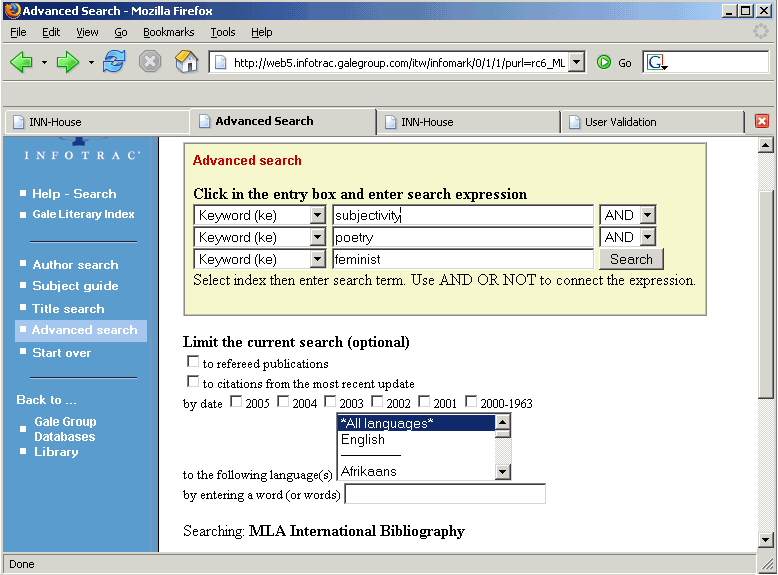
Task: Tick the 2004 date checkbox
Action: 283,401
